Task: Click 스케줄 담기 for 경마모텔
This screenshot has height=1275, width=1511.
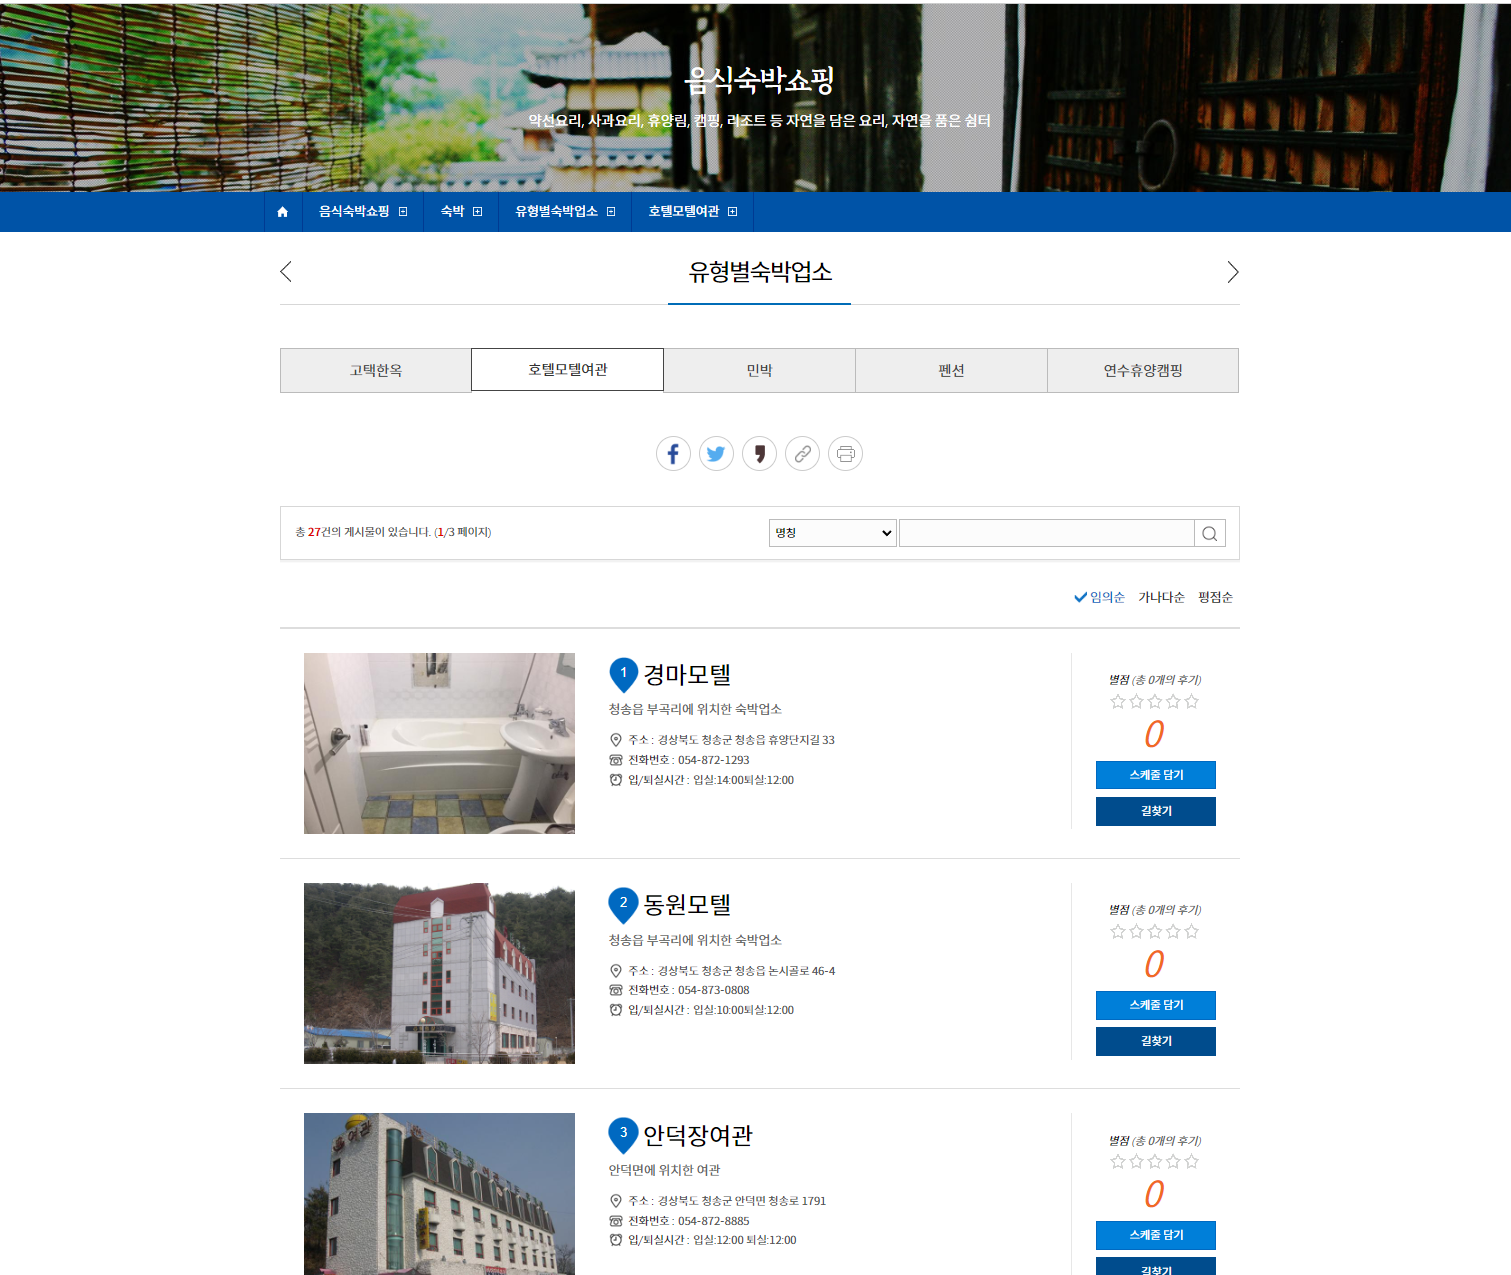Action: (1155, 775)
